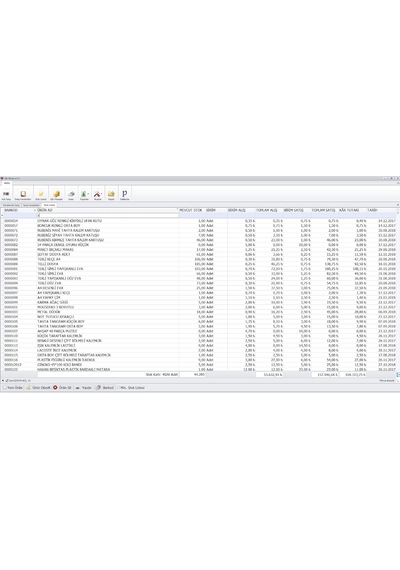The width and height of the screenshot is (400, 570).
Task: Open the Ayarlar tools icon
Action: click(x=98, y=195)
